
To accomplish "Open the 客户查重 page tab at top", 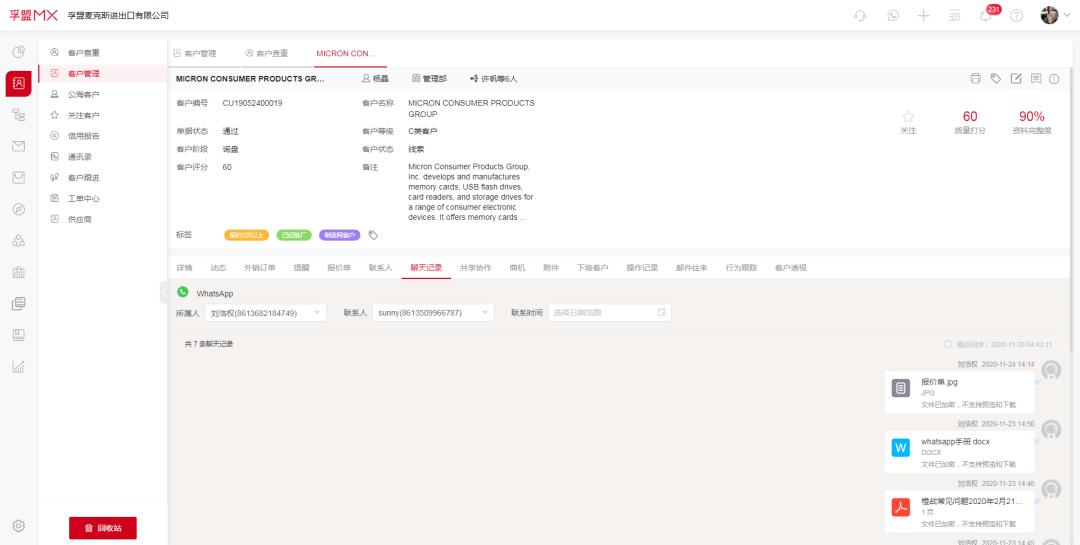I will [267, 54].
